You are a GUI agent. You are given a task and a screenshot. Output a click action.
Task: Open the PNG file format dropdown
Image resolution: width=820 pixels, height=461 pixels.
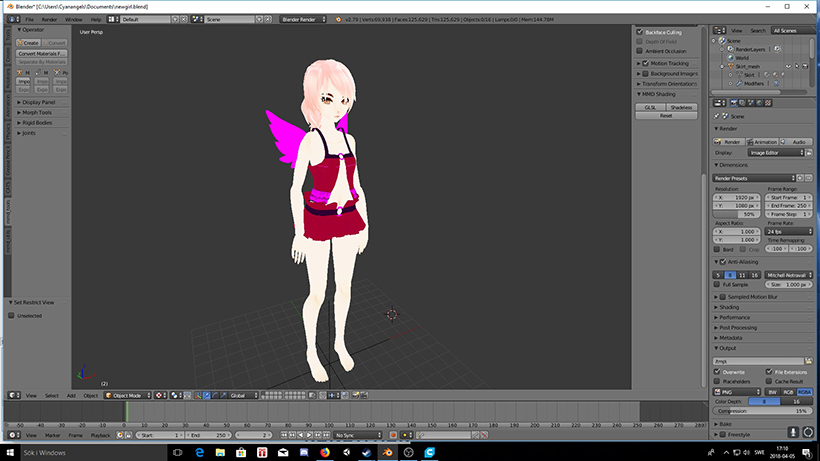(736, 391)
